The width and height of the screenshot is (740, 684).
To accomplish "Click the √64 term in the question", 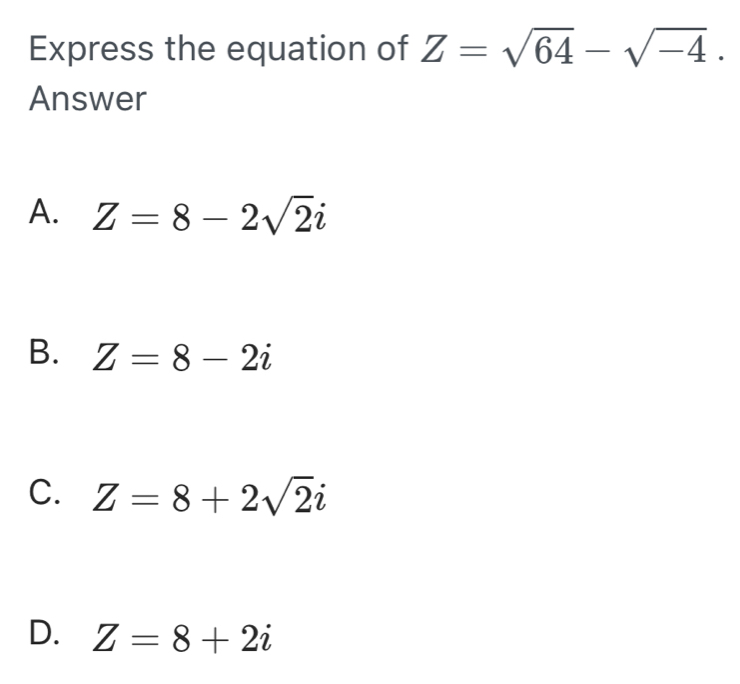I will click(x=538, y=48).
